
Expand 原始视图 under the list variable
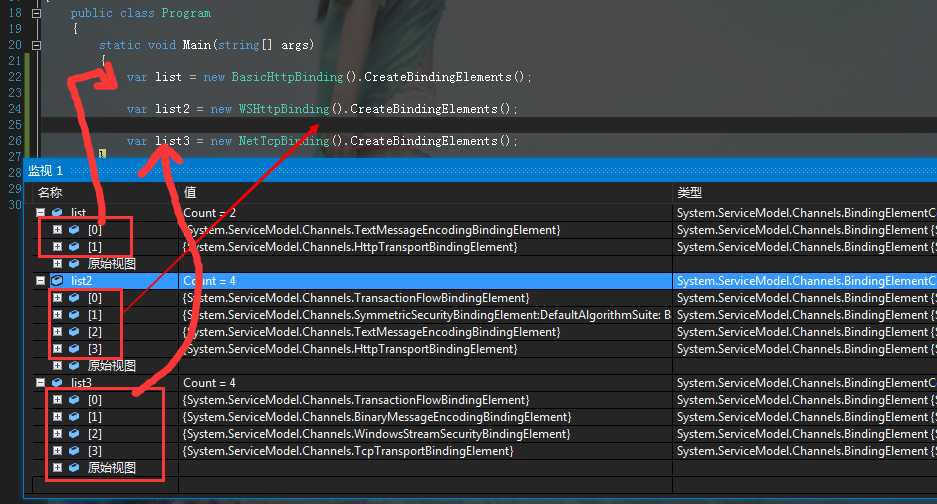tap(57, 264)
